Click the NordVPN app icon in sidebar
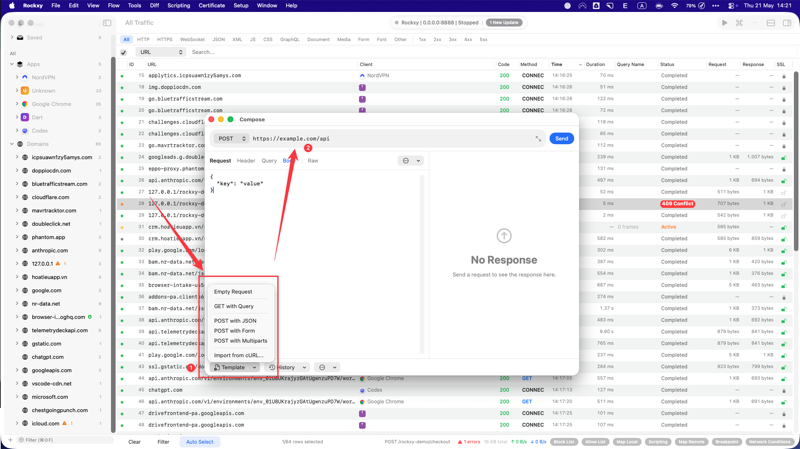Screen dimensions: 800x449 click(24, 78)
